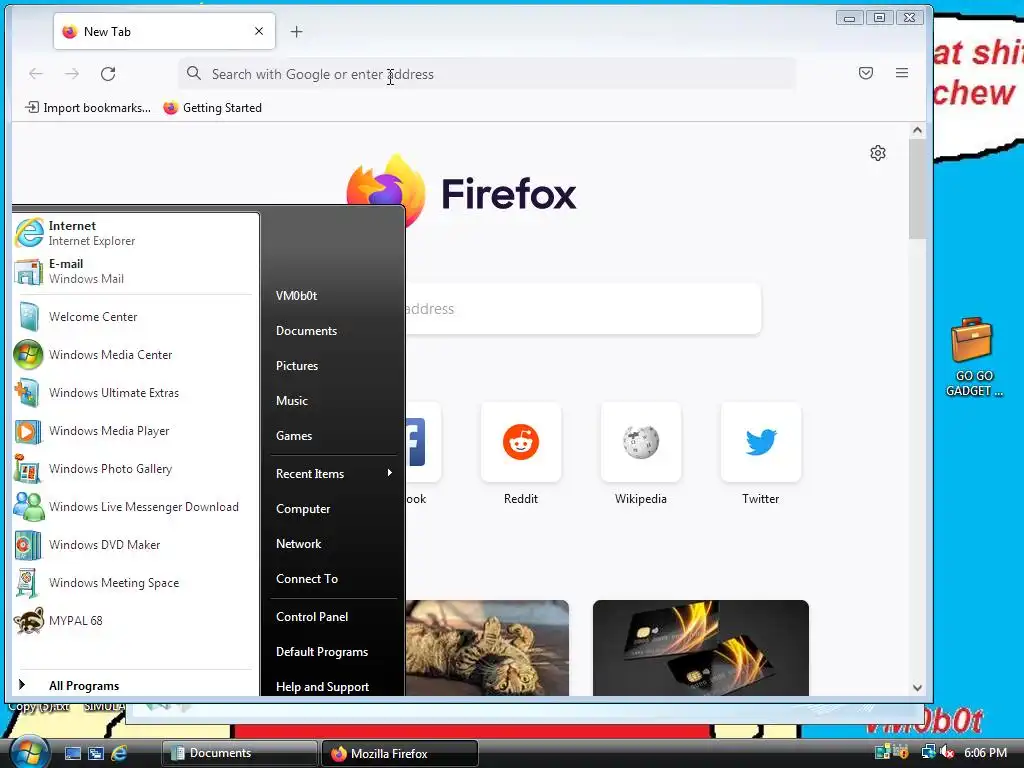Screen dimensions: 1024x768
Task: Open Default Programs
Action: tap(333, 652)
